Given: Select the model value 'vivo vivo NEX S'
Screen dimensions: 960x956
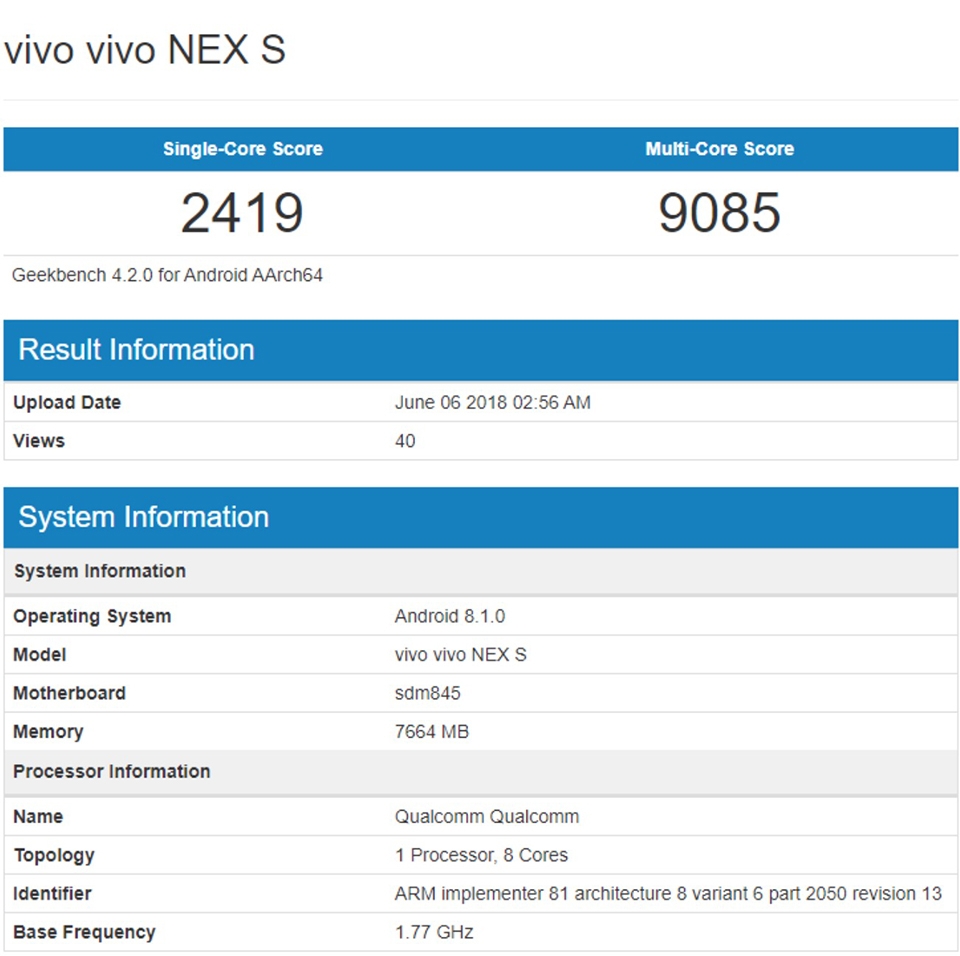Looking at the screenshot, I should 460,655.
